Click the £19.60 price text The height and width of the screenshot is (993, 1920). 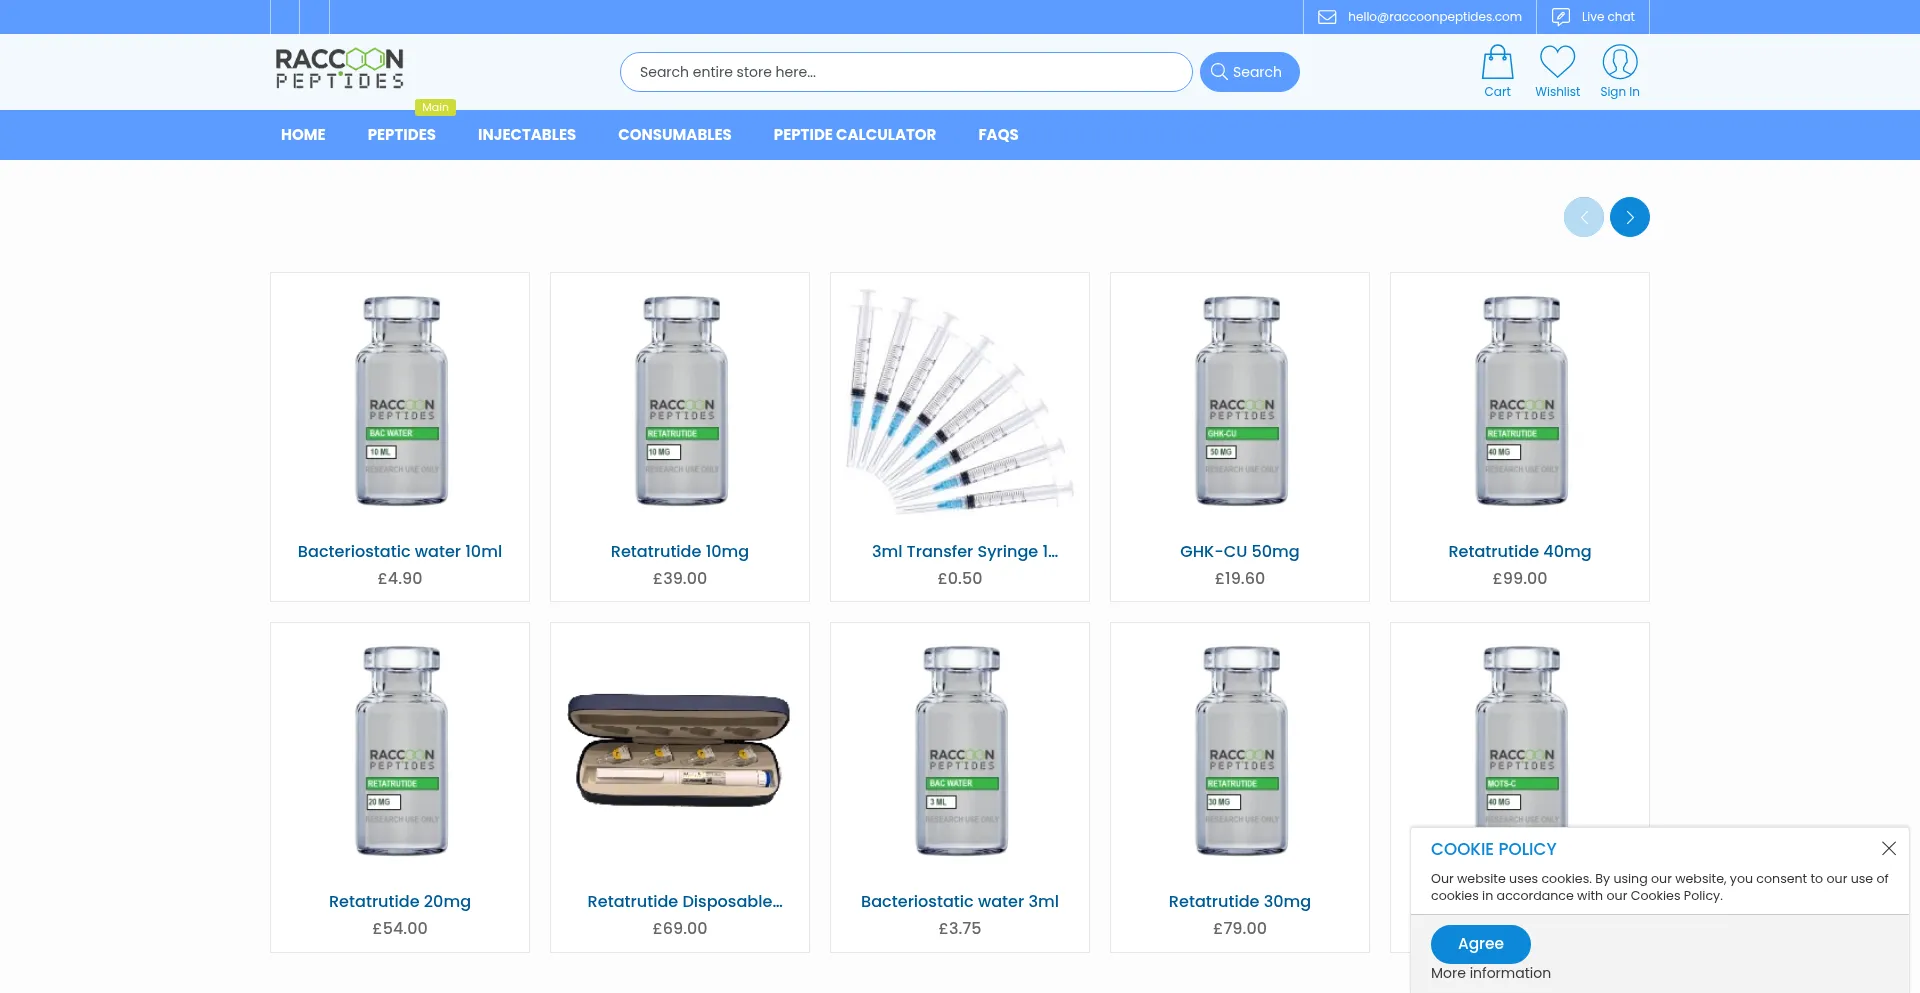[x=1240, y=578]
